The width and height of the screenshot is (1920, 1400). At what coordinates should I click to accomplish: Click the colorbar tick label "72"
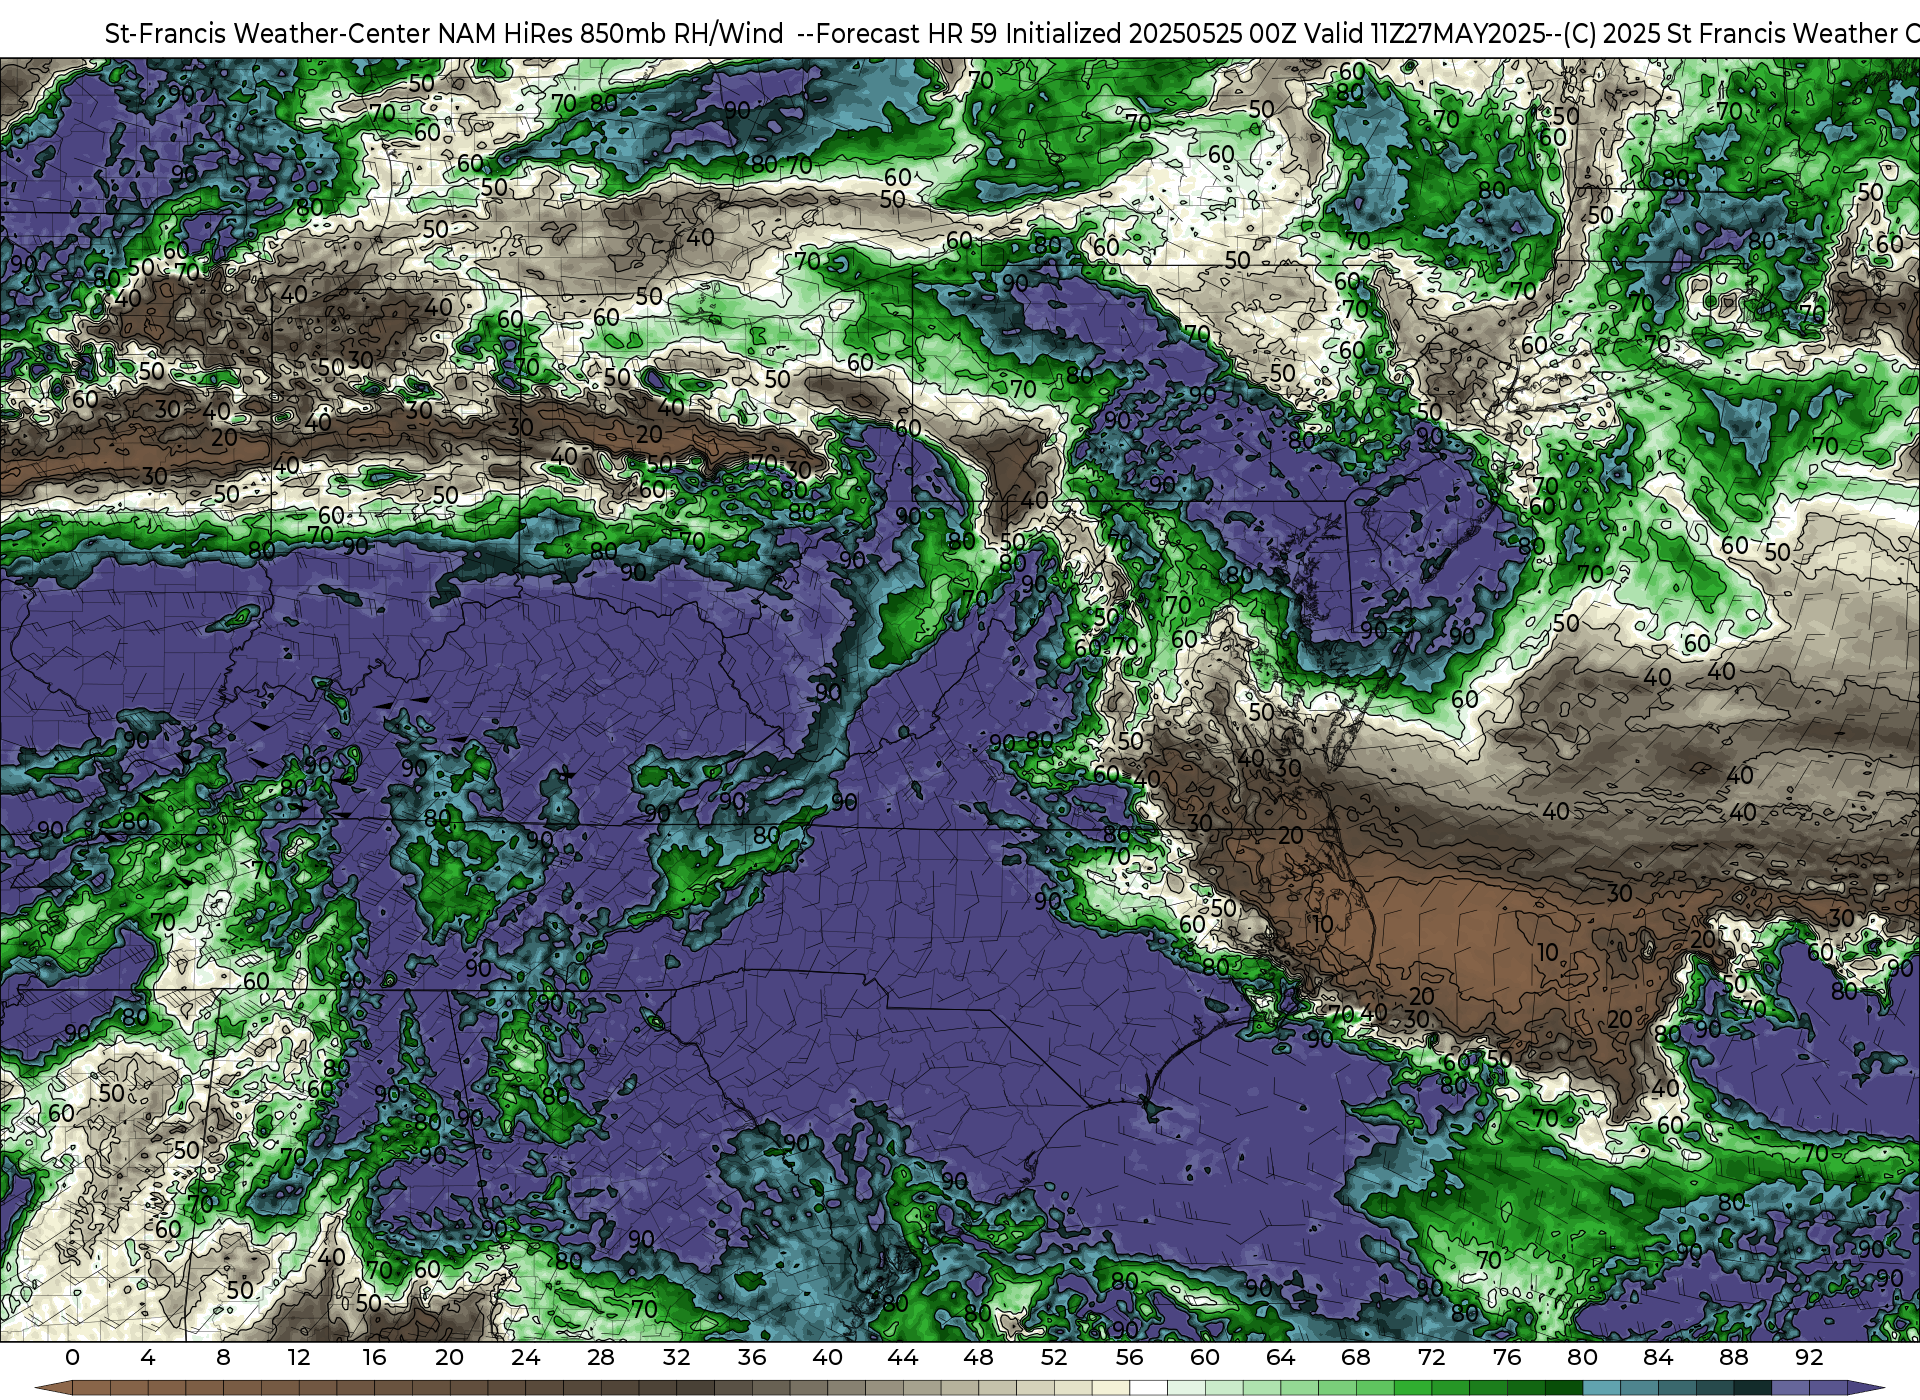(1431, 1357)
